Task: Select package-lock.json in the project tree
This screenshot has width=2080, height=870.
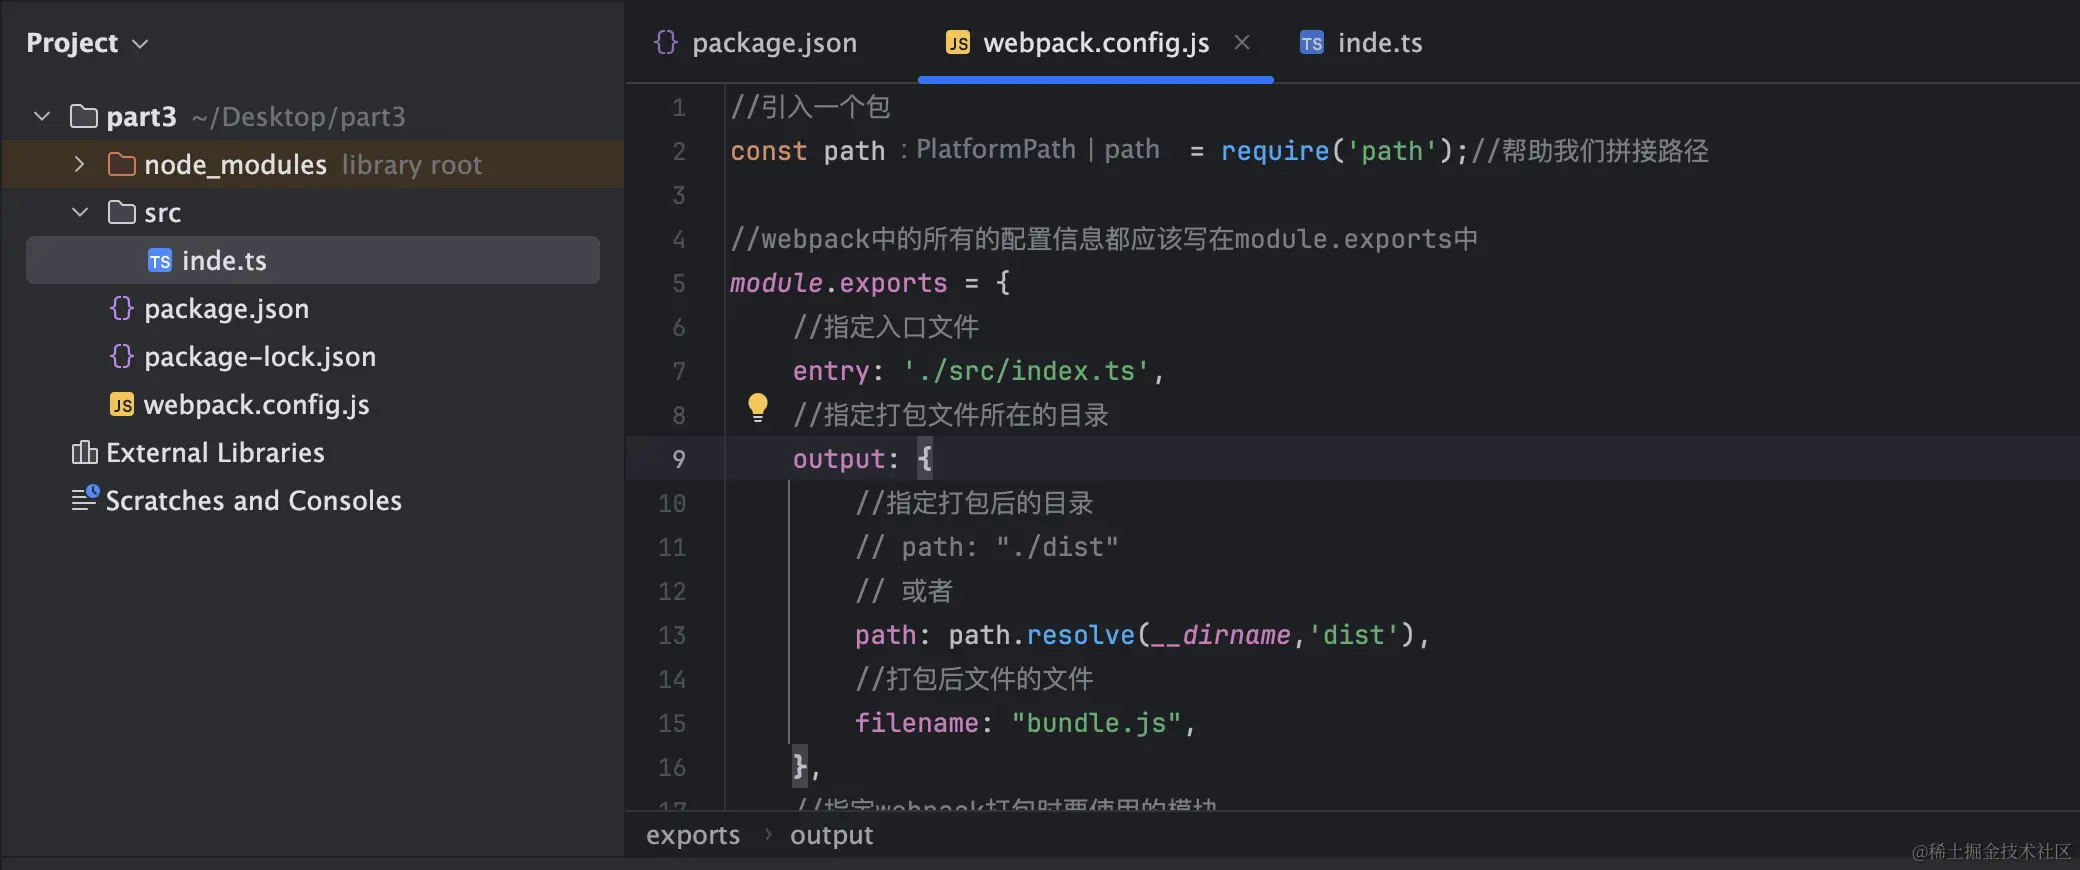Action: point(260,357)
